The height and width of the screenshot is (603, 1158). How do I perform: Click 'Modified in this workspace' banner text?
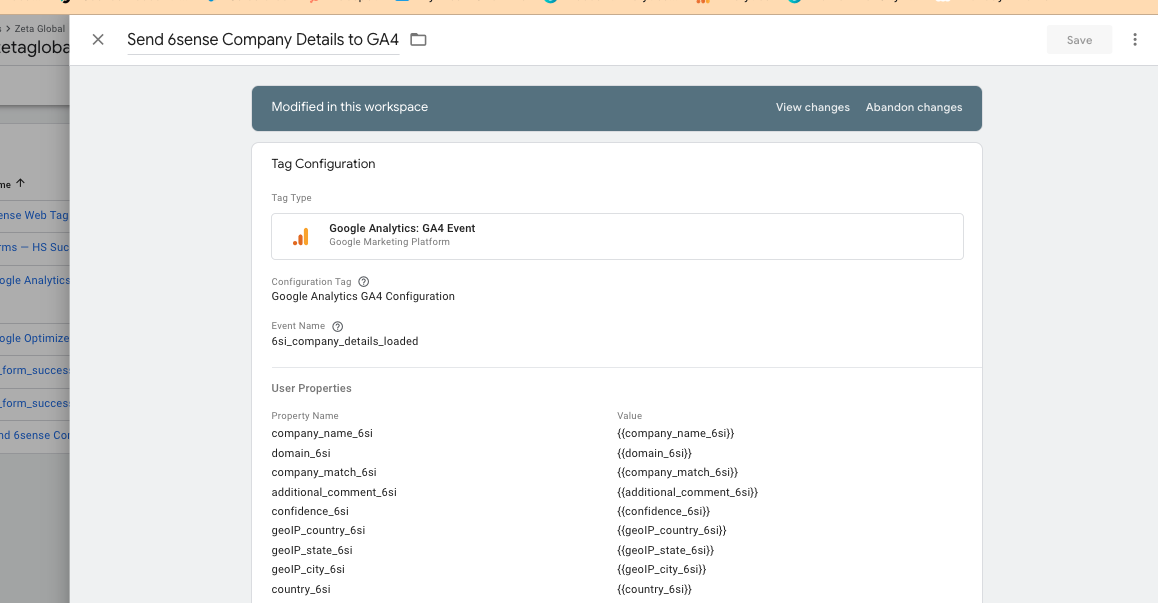(x=349, y=107)
